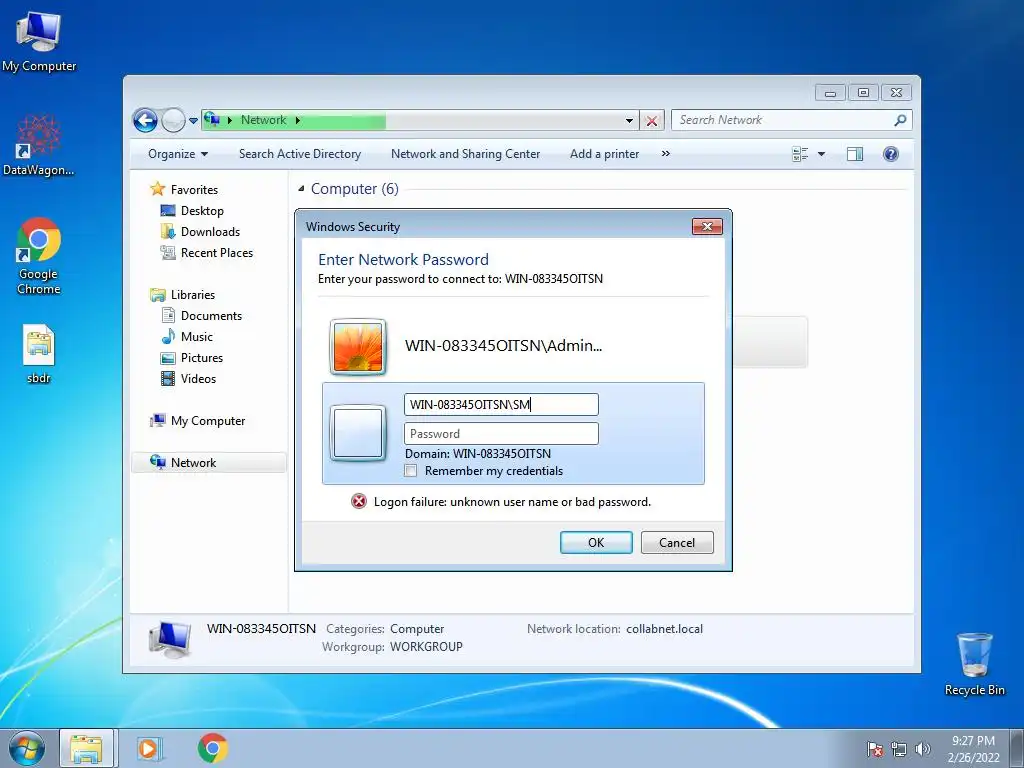
Task: Show the preview pane icon
Action: point(855,154)
